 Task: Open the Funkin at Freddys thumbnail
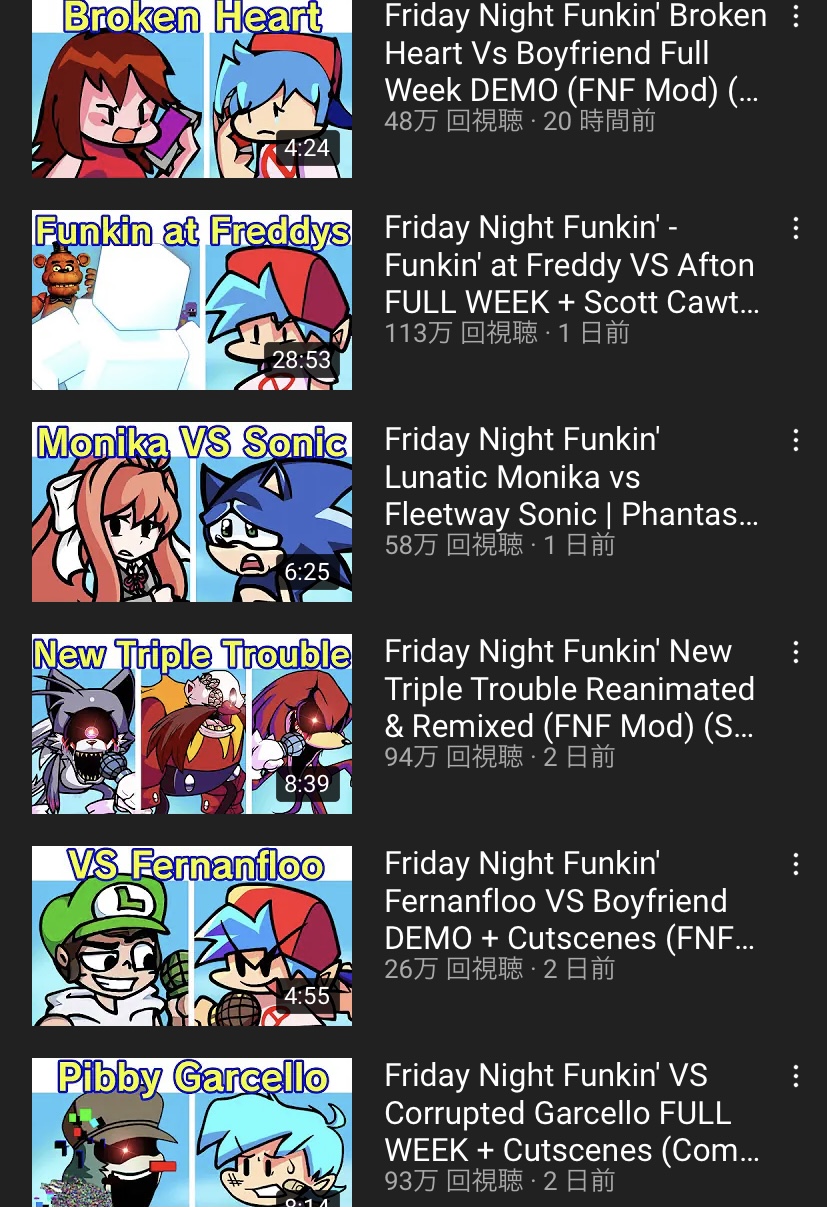click(192, 300)
